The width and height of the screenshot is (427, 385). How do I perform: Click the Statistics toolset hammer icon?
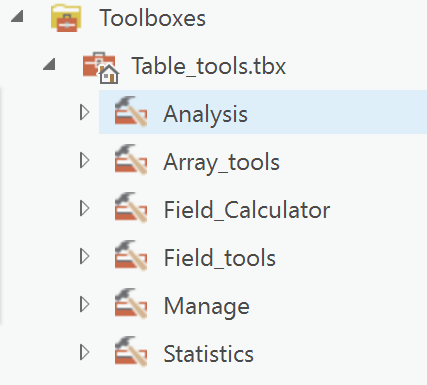pyautogui.click(x=131, y=351)
